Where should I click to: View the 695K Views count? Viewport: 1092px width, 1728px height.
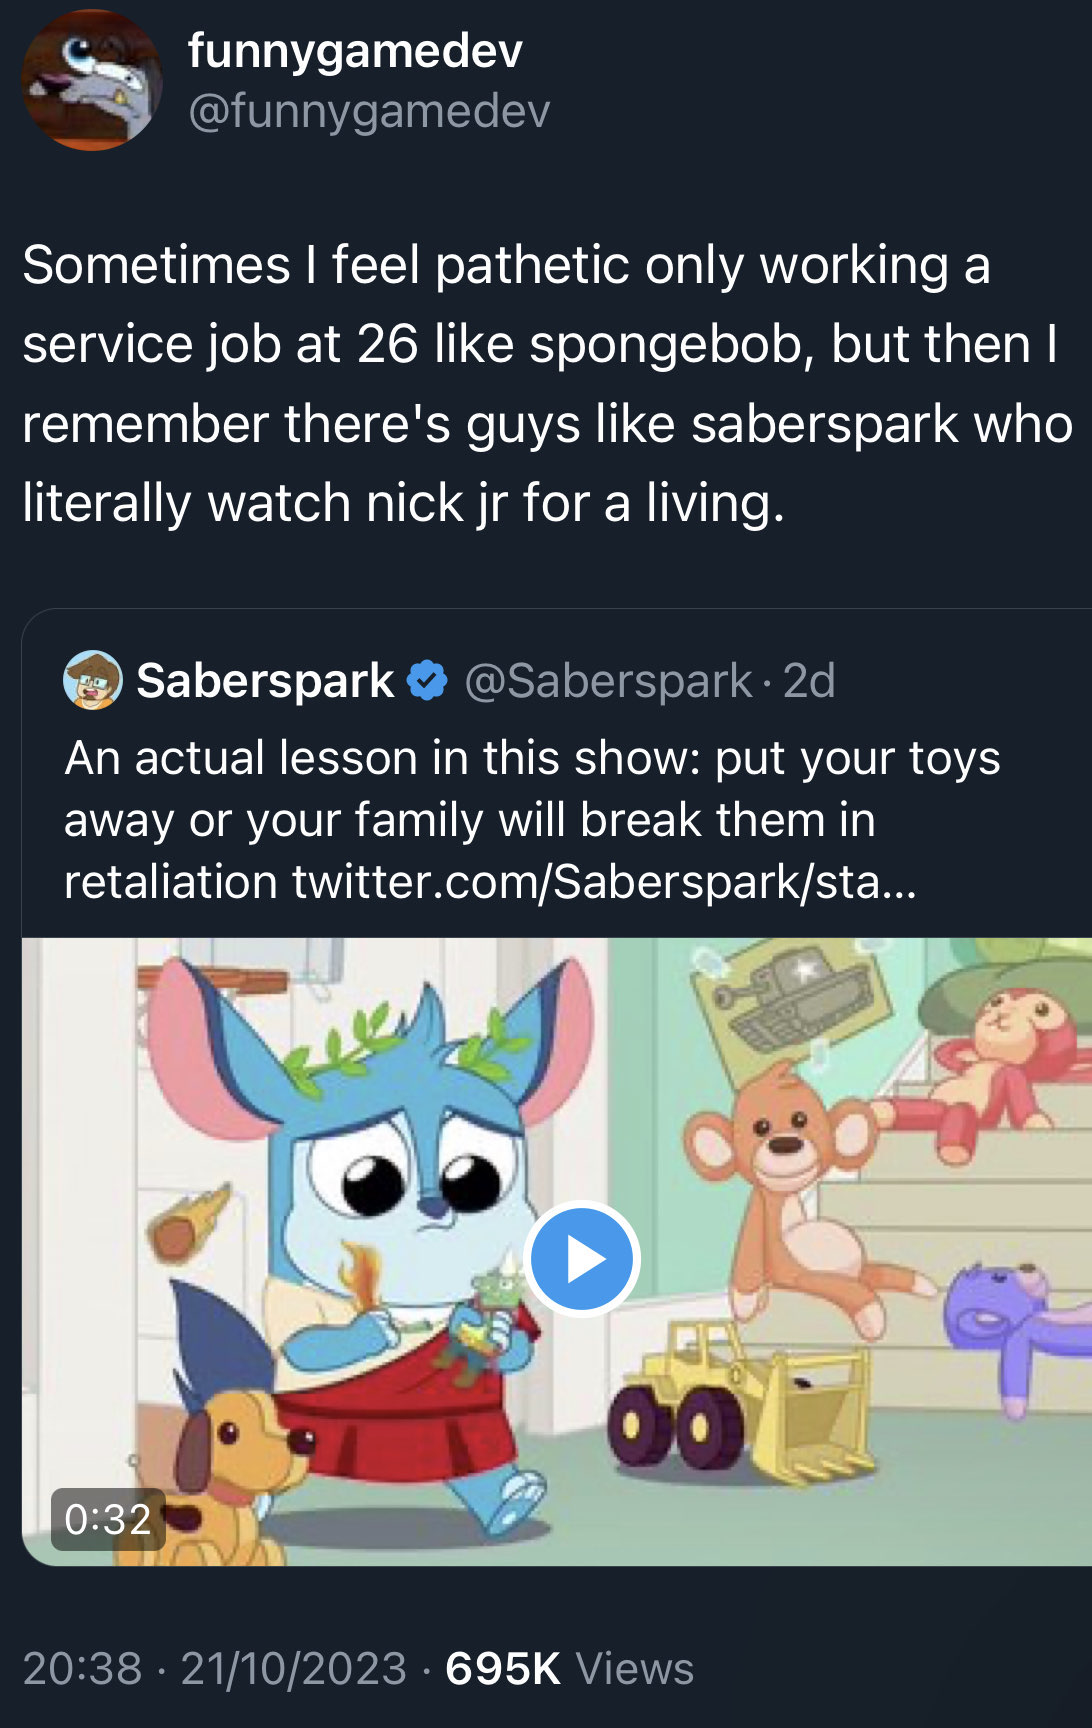[569, 1668]
